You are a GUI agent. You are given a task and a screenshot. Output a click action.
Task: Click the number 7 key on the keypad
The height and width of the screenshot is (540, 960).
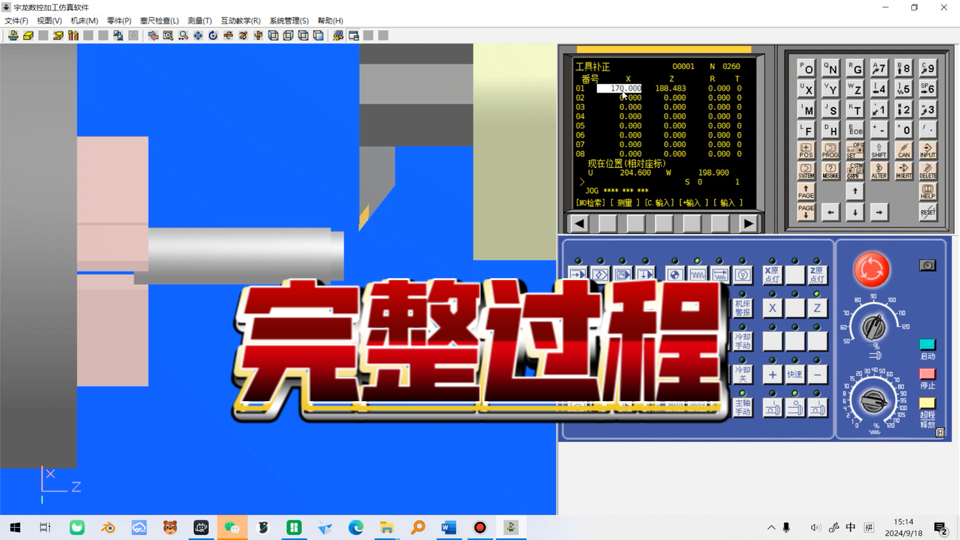pos(879,68)
